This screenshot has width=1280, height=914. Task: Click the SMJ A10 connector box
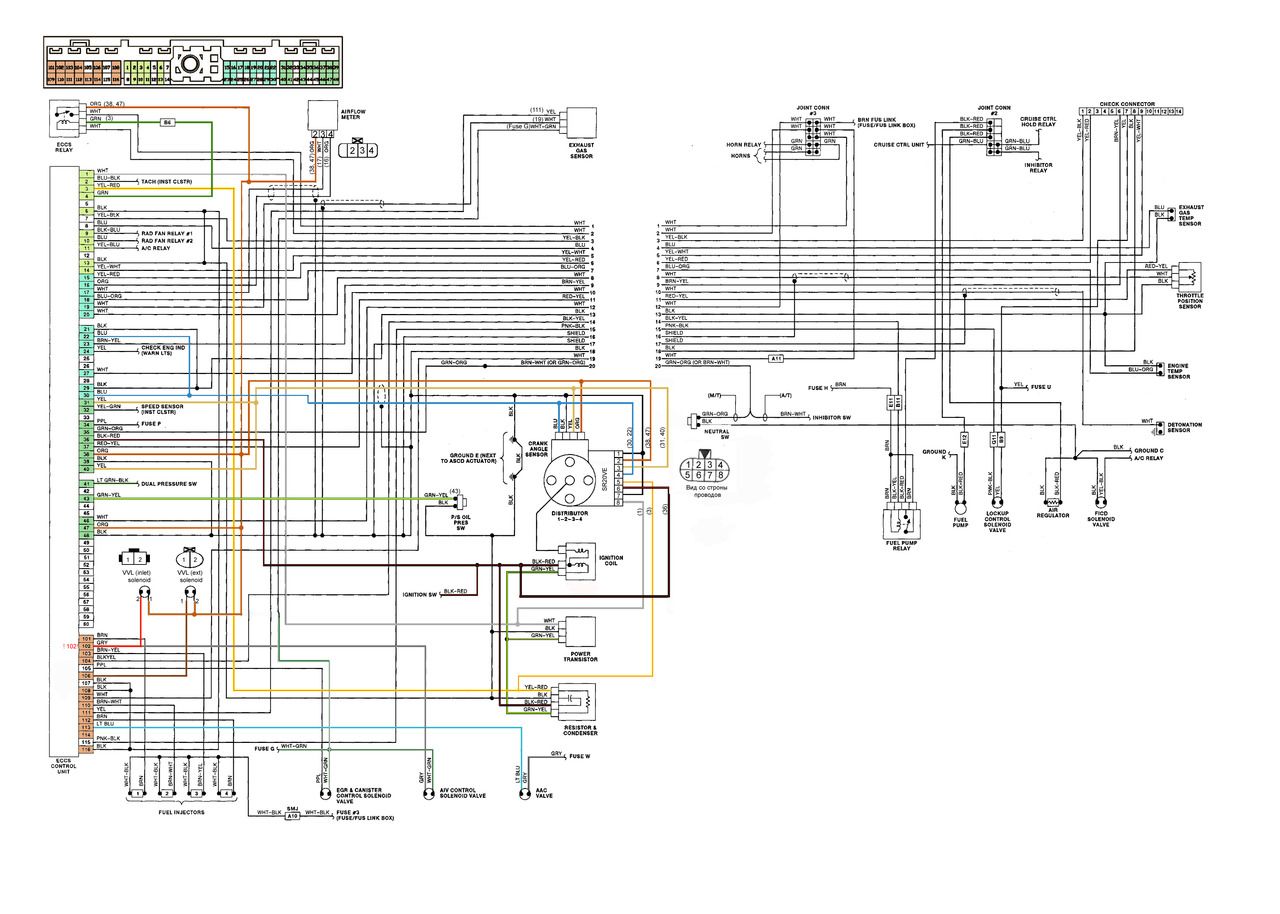293,815
